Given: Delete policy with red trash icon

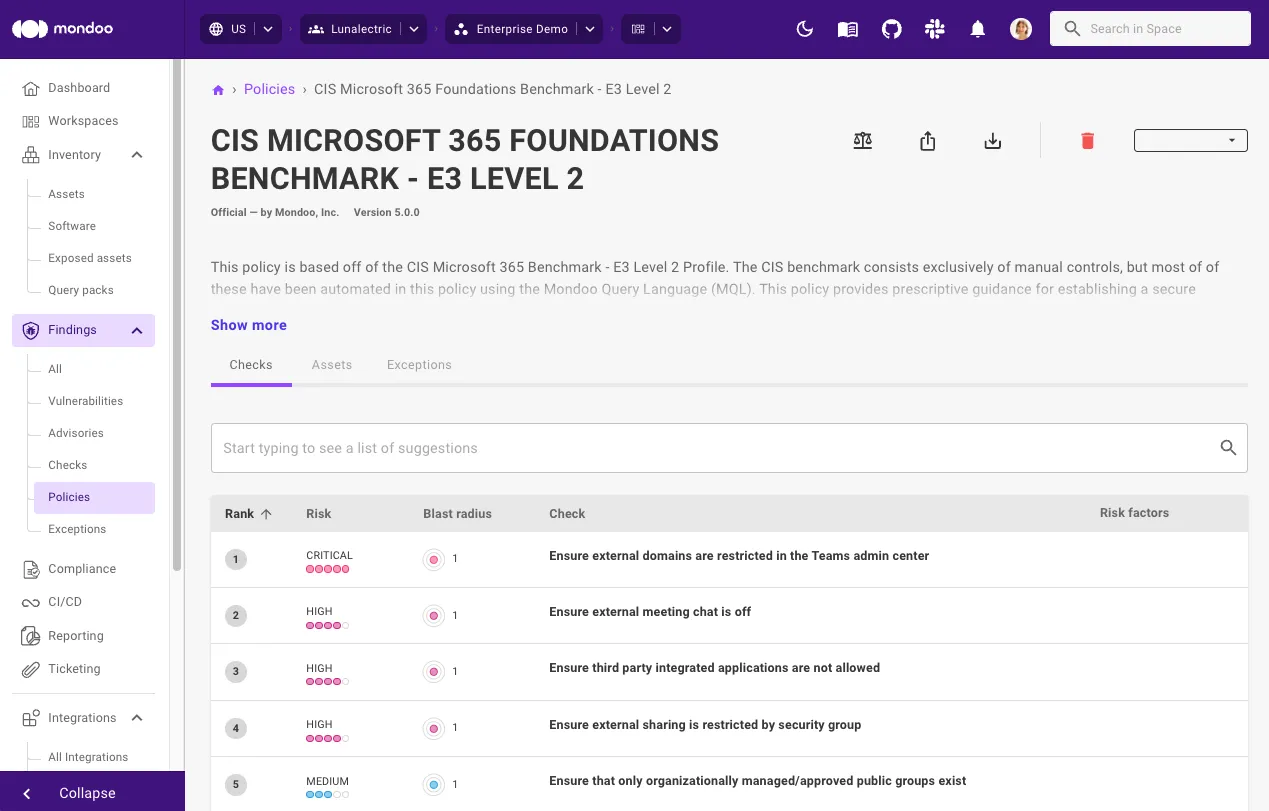Looking at the screenshot, I should 1088,141.
